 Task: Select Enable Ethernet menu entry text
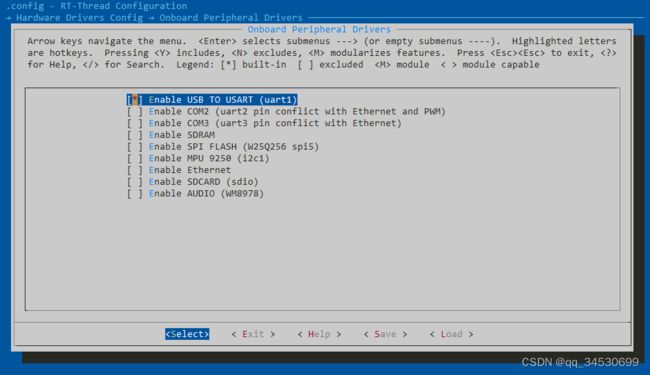click(190, 170)
